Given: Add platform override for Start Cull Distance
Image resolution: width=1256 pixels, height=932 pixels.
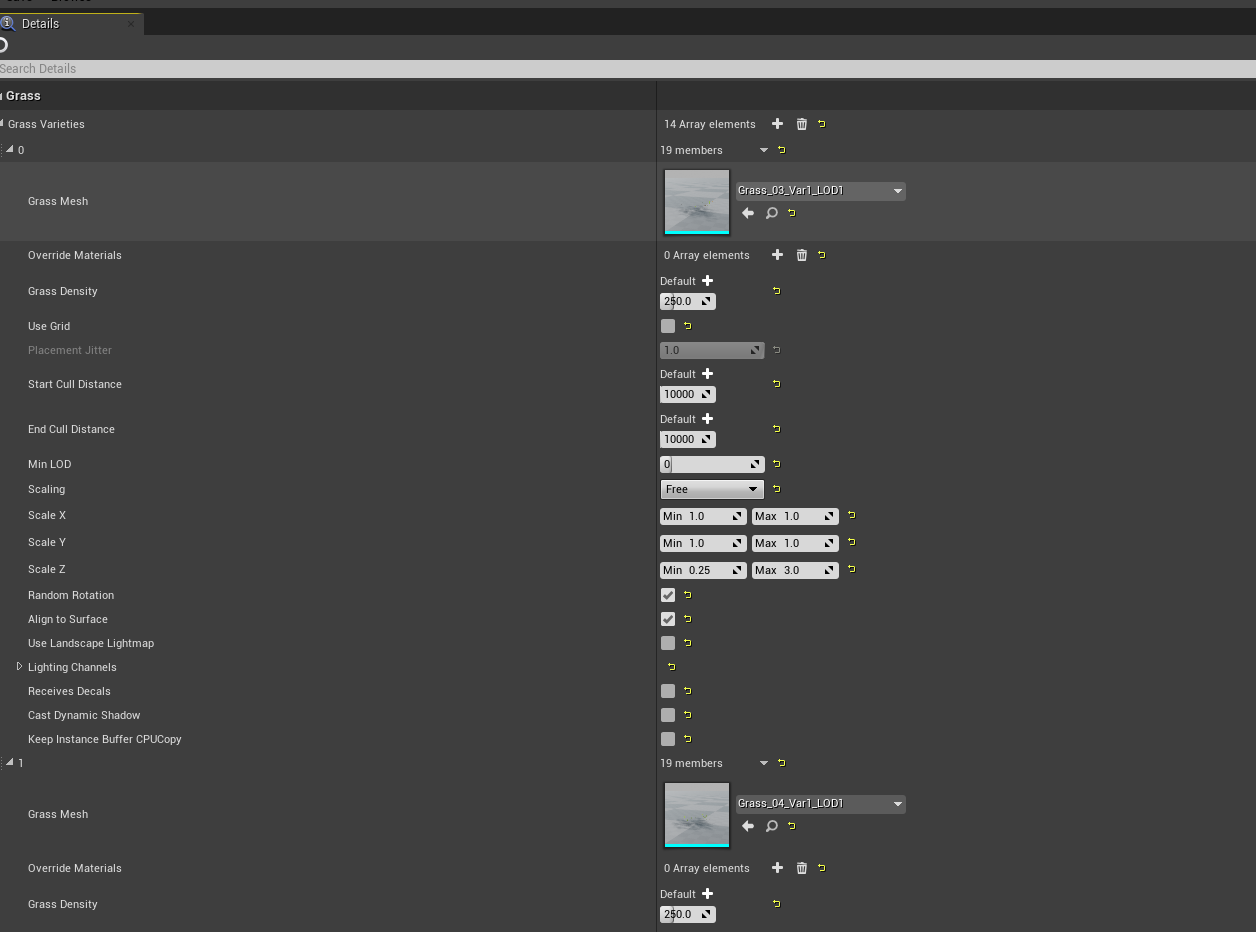Looking at the screenshot, I should [x=708, y=374].
